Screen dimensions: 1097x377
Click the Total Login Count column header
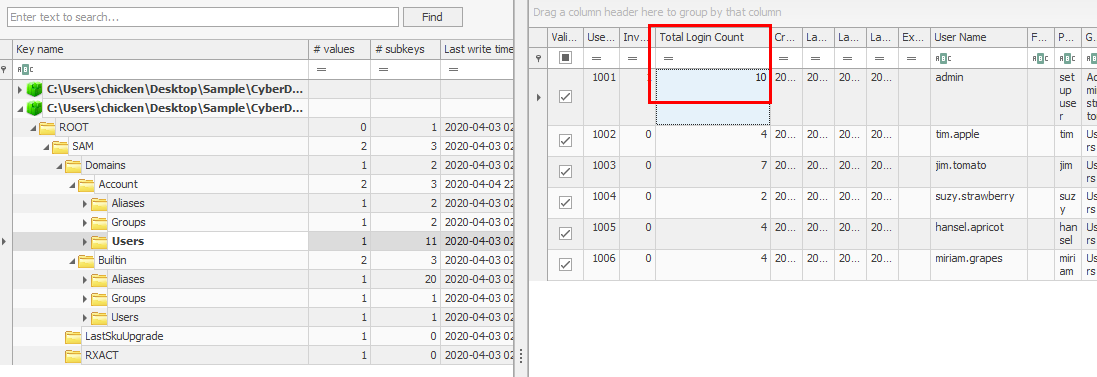click(713, 37)
